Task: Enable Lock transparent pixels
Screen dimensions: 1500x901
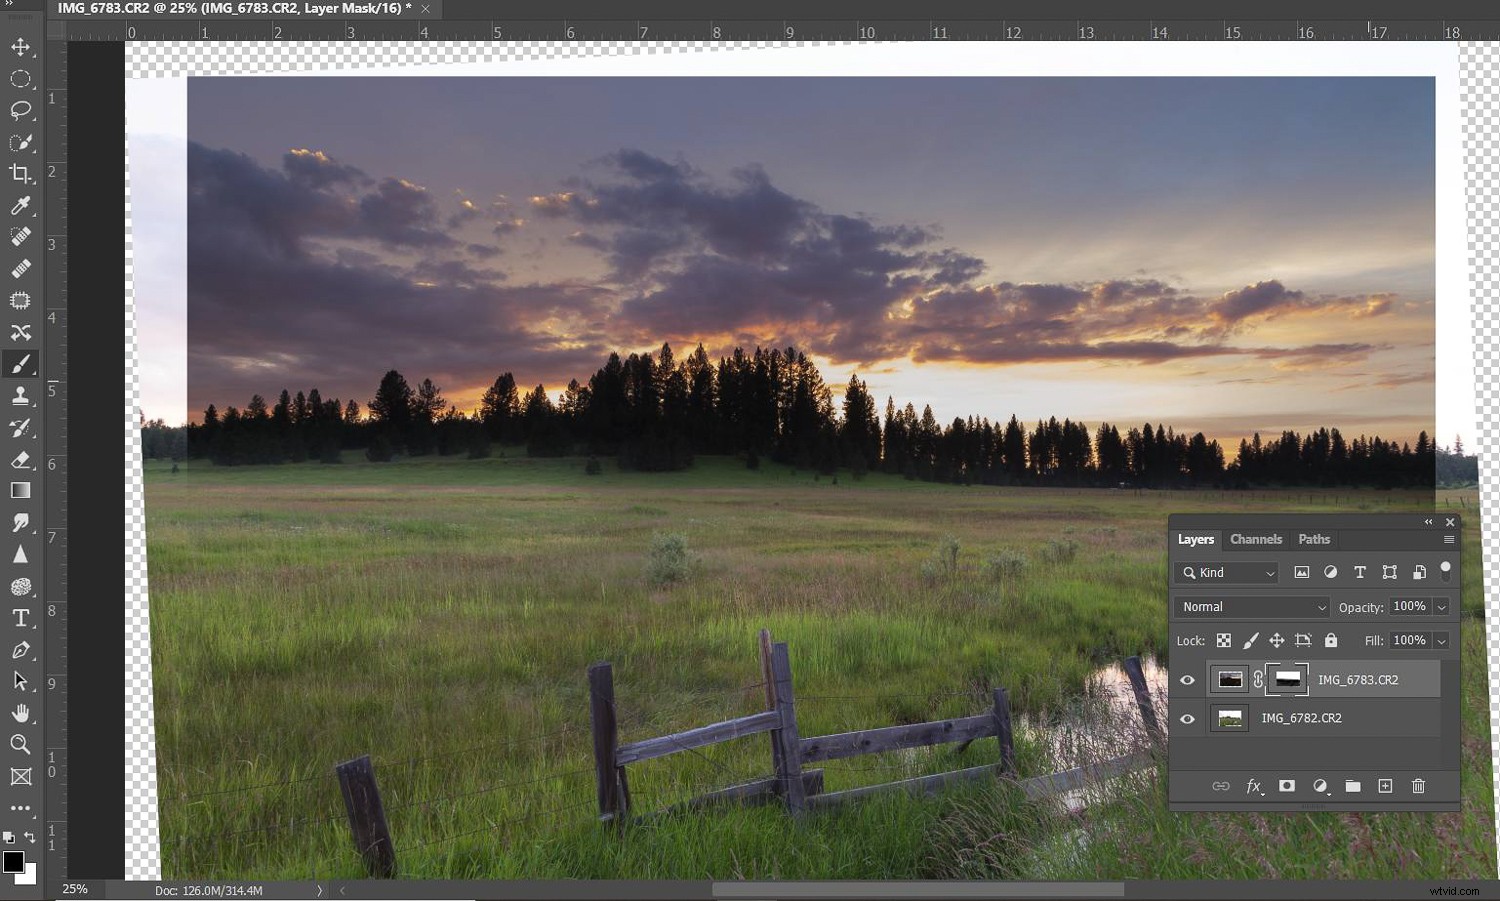Action: coord(1224,640)
